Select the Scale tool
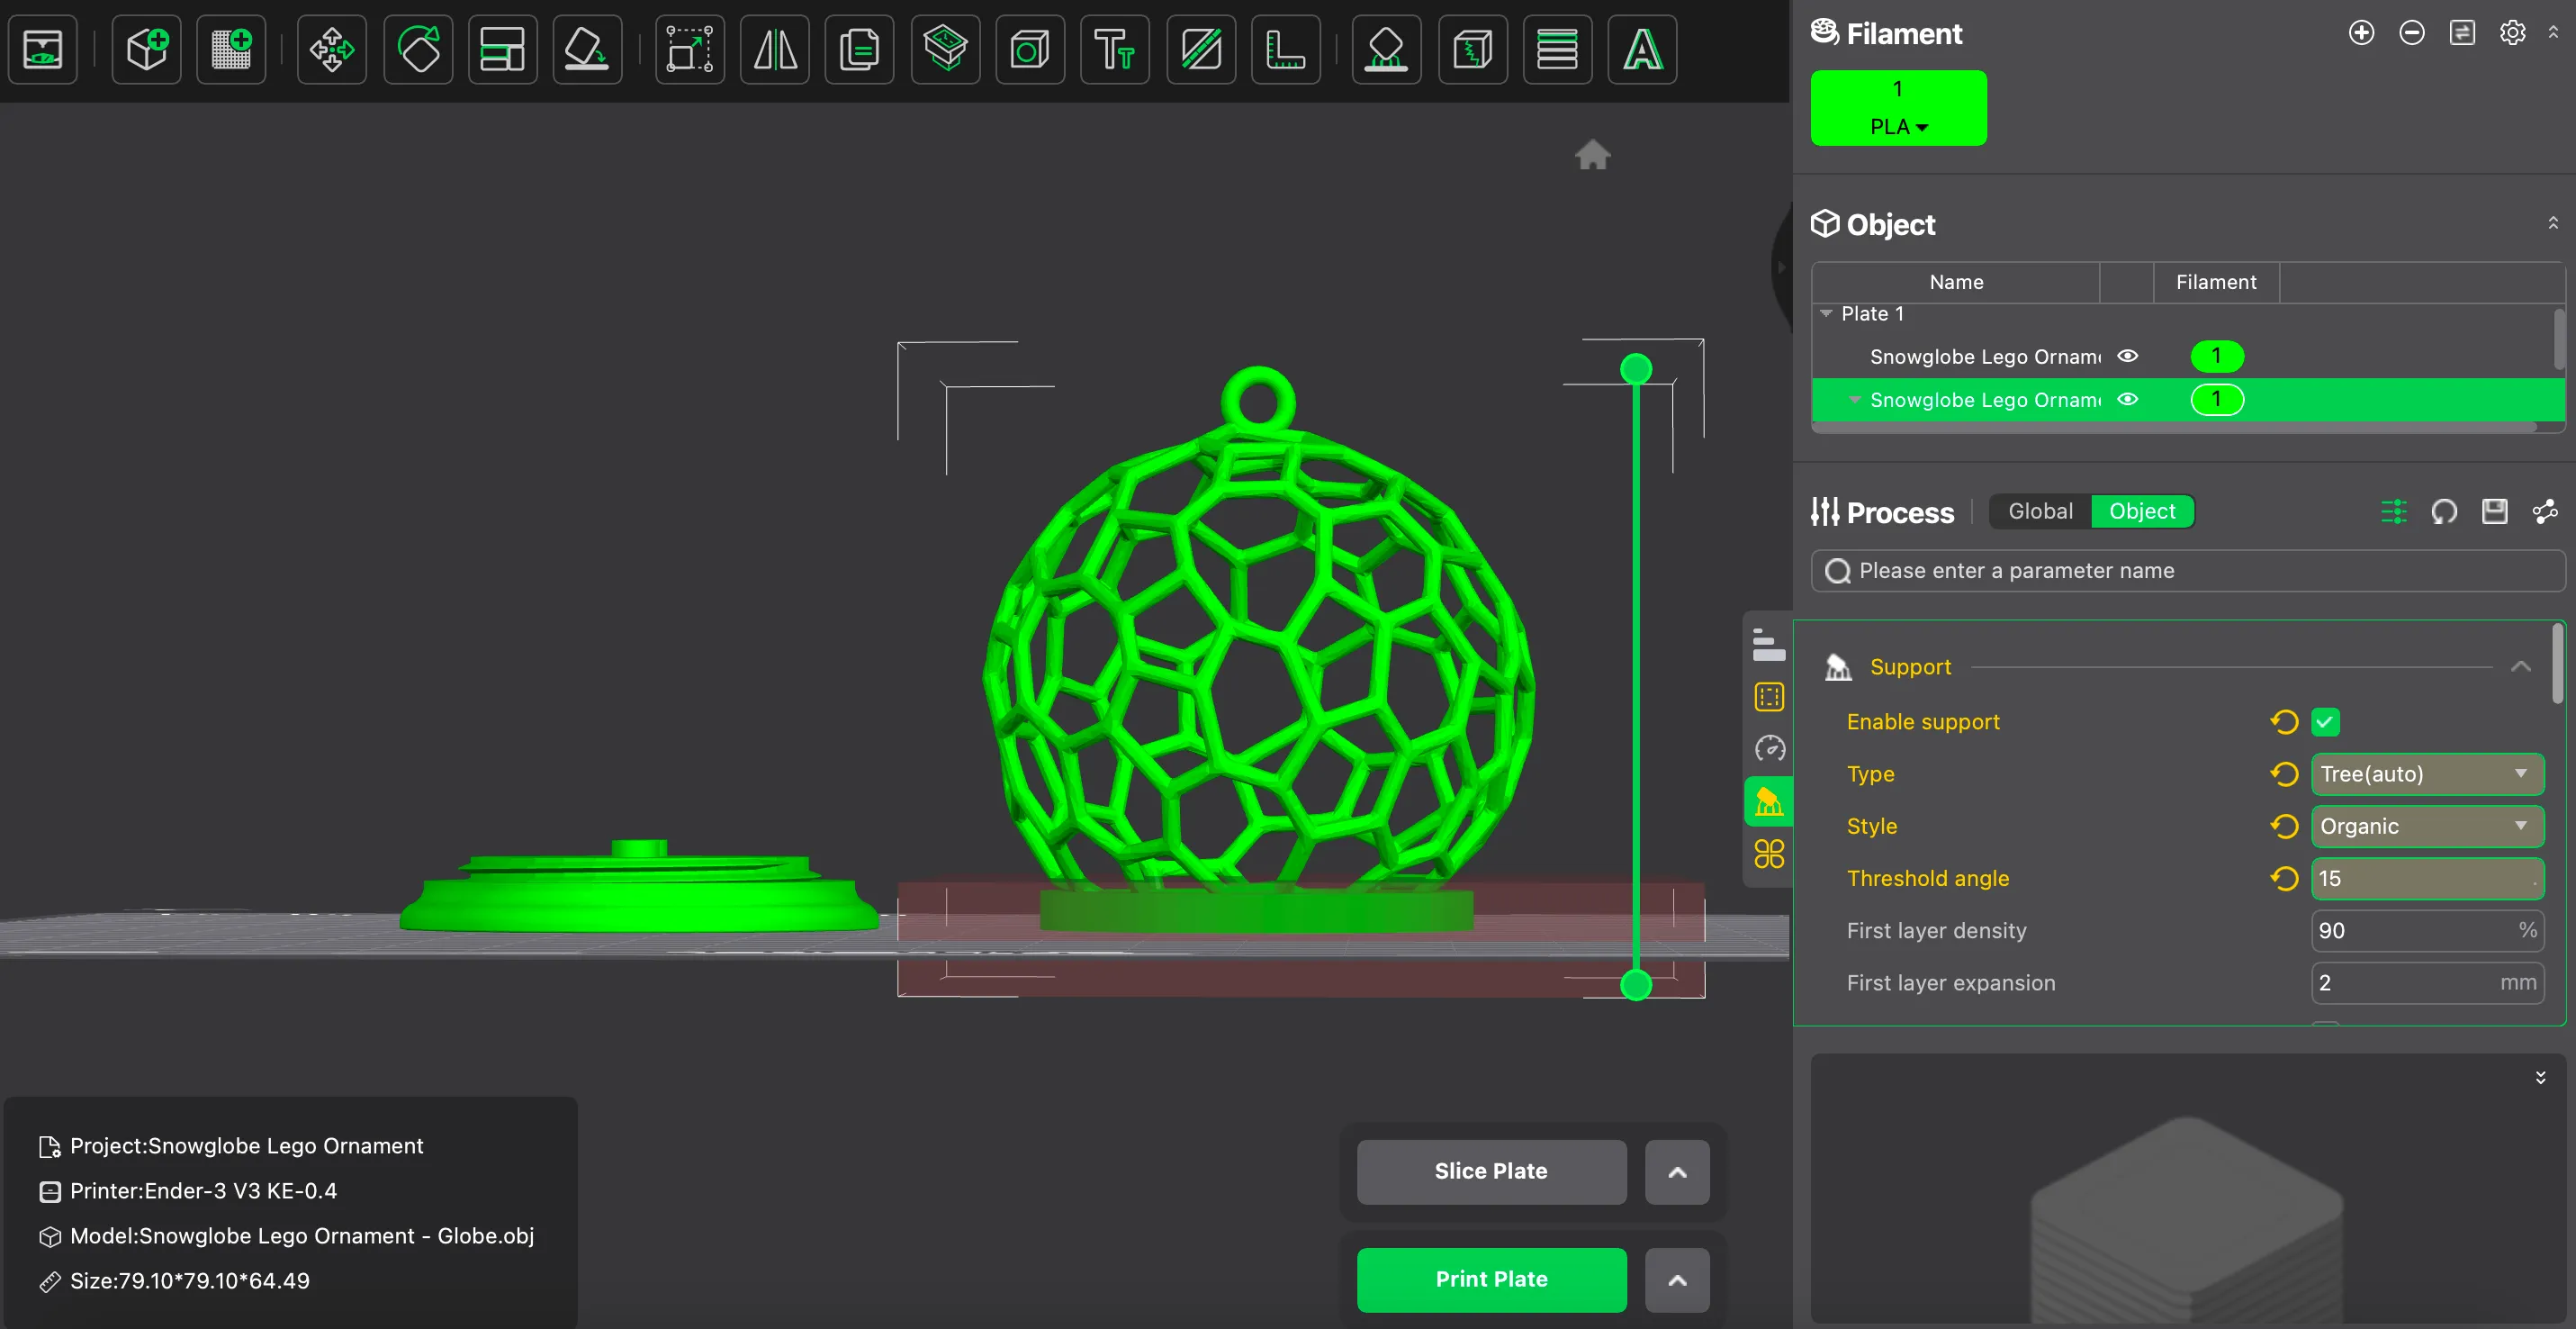Viewport: 2576px width, 1329px height. [689, 49]
